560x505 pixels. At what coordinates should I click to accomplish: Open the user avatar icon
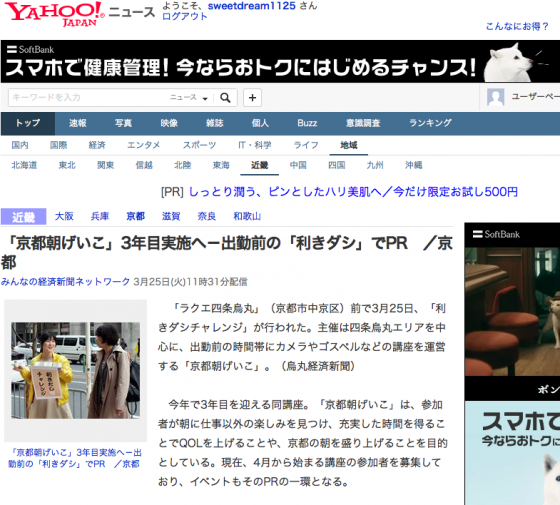point(495,97)
